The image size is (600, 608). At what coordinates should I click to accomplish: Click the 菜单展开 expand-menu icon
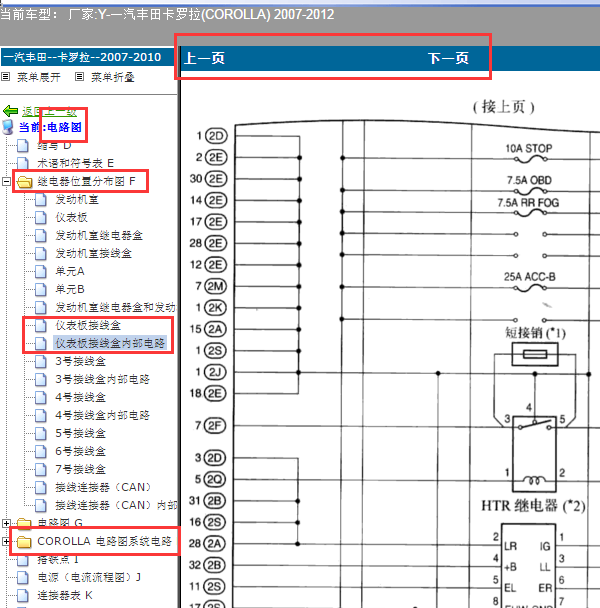(5, 77)
